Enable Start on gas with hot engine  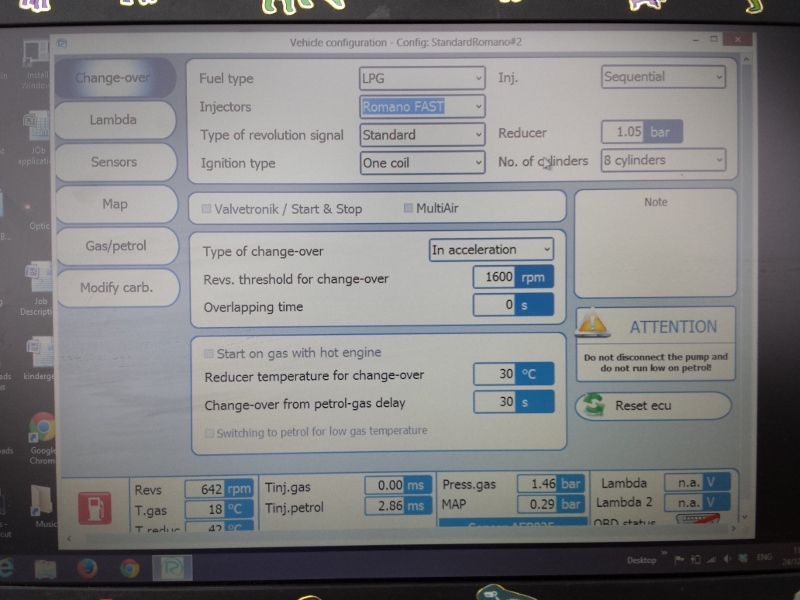[x=209, y=353]
